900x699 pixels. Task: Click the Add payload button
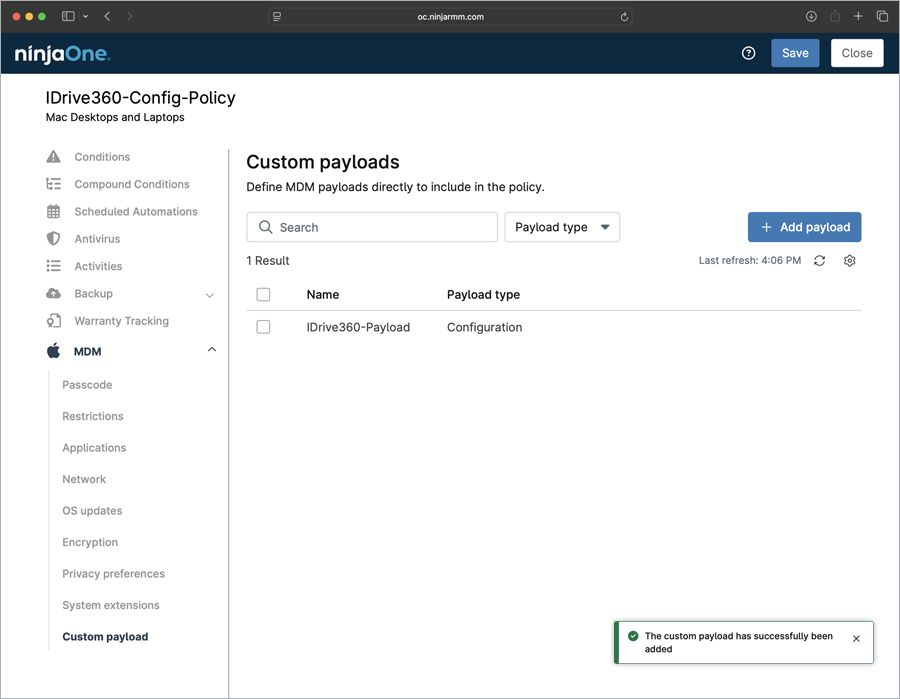804,227
